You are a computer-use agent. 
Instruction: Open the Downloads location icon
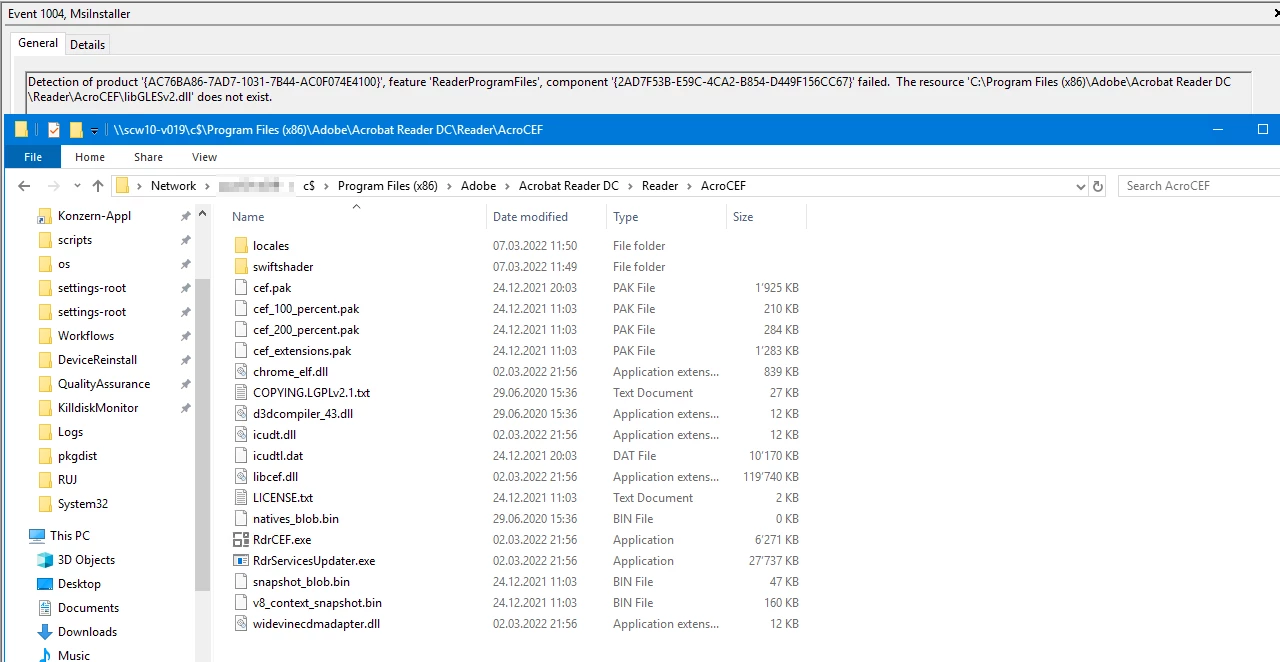45,632
